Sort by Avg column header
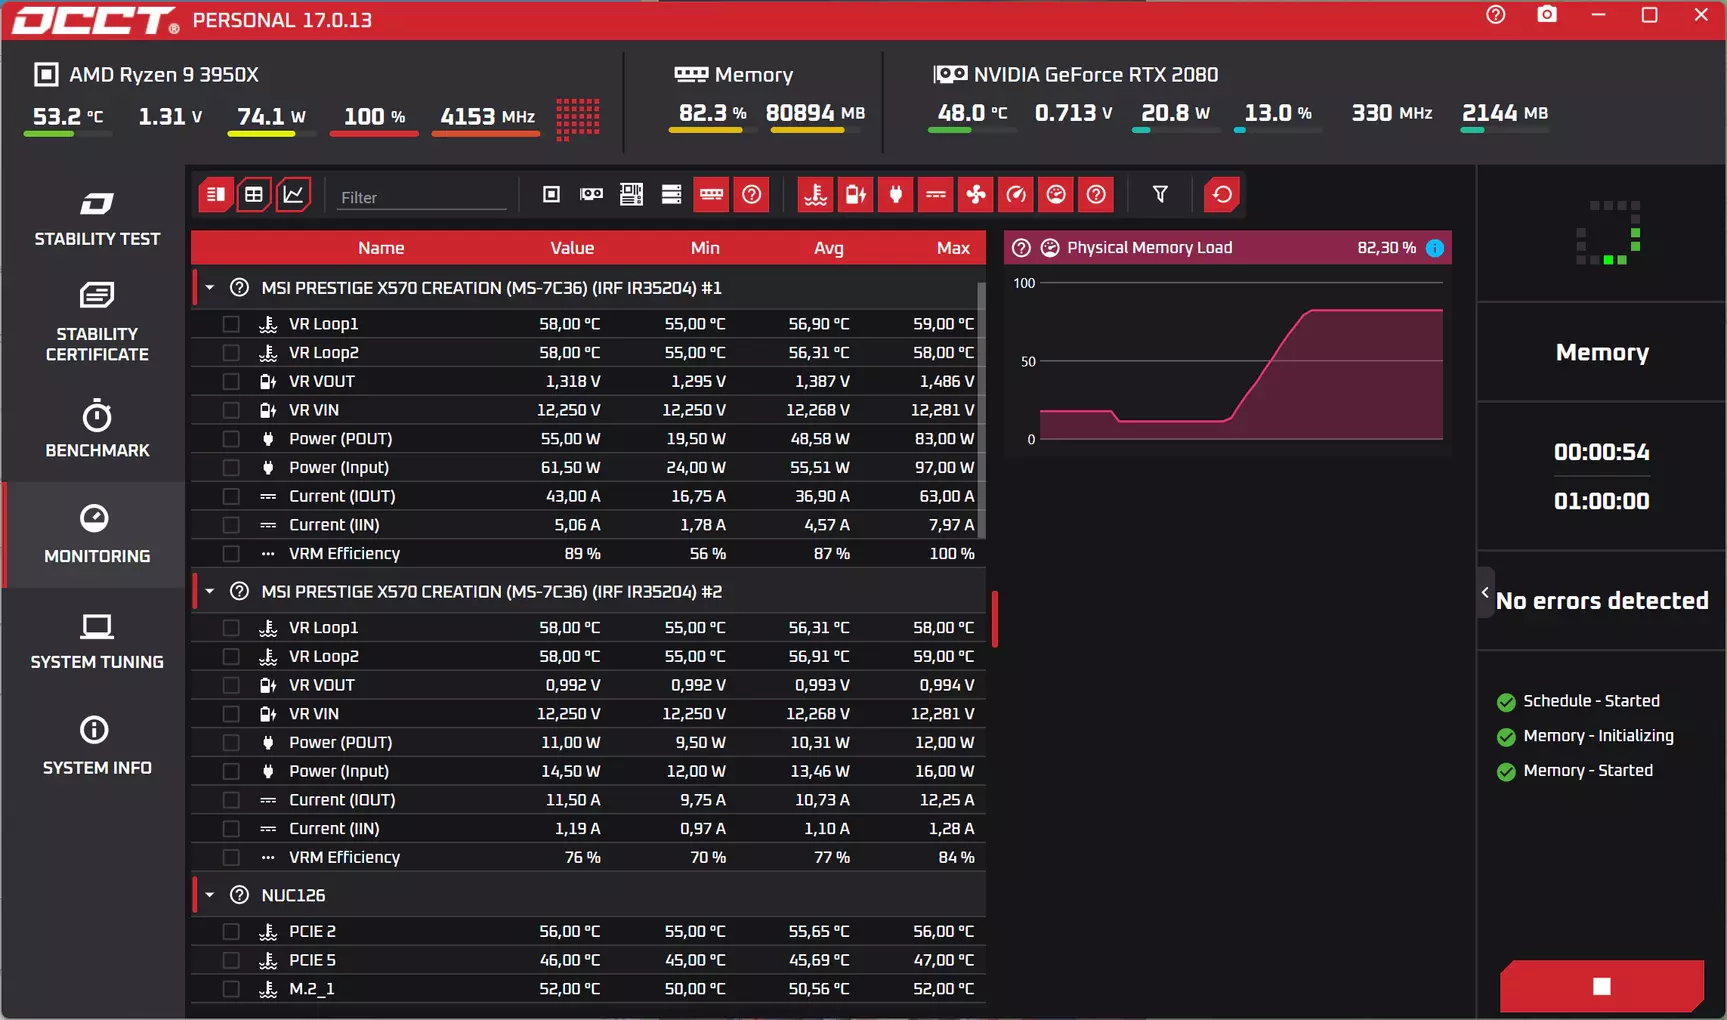The height and width of the screenshot is (1020, 1727). click(828, 248)
